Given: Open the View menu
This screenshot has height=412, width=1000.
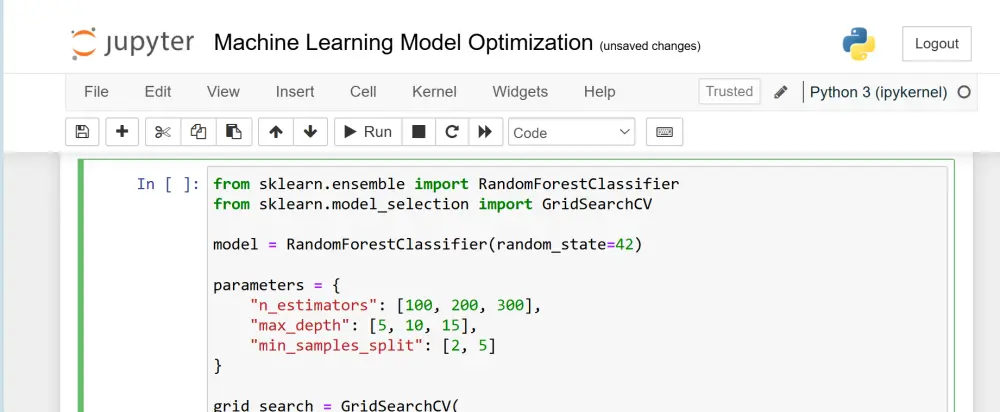Looking at the screenshot, I should click(x=223, y=92).
